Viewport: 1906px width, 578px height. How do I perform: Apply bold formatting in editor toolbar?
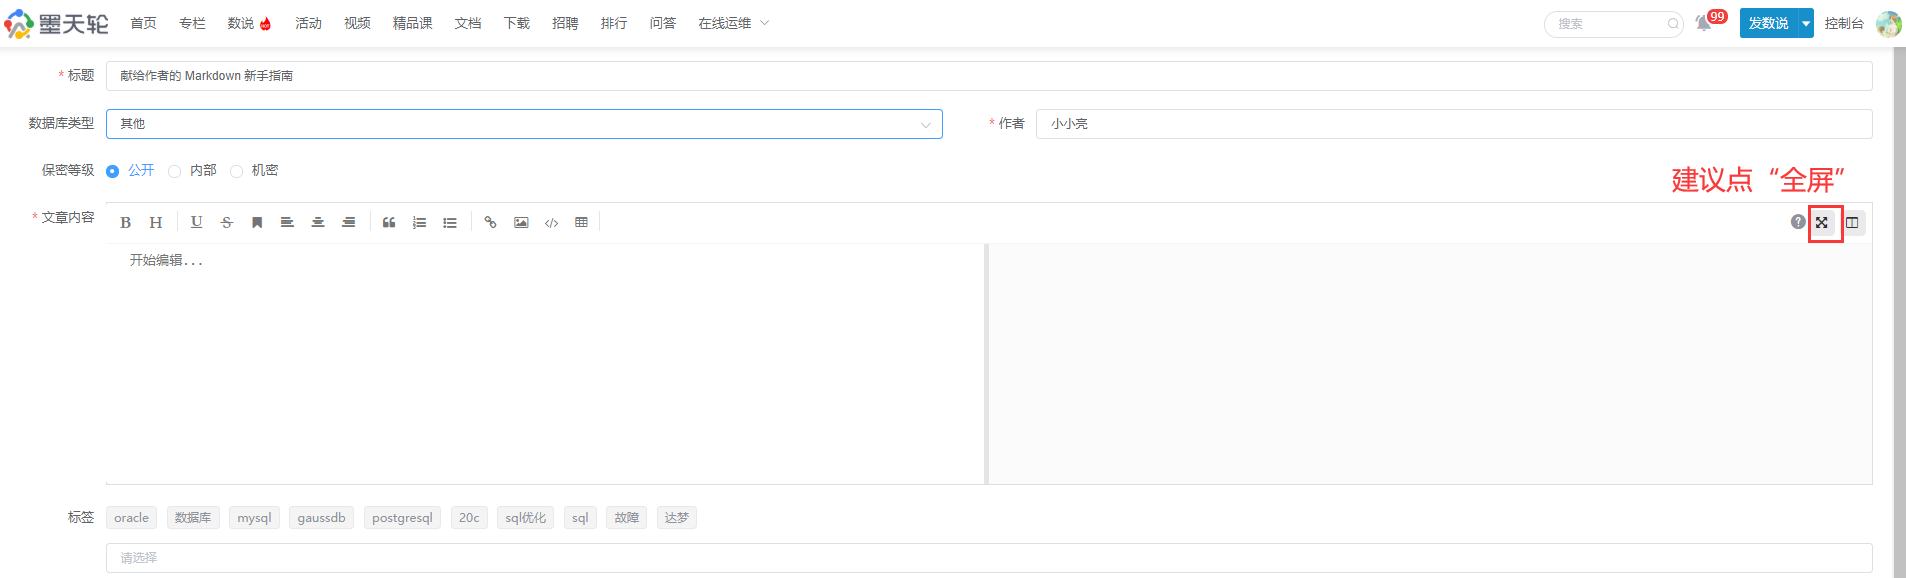(x=125, y=222)
